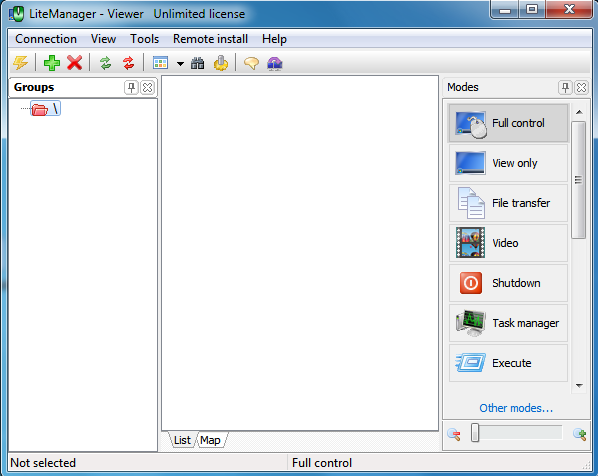Select Task manager mode

pyautogui.click(x=508, y=323)
